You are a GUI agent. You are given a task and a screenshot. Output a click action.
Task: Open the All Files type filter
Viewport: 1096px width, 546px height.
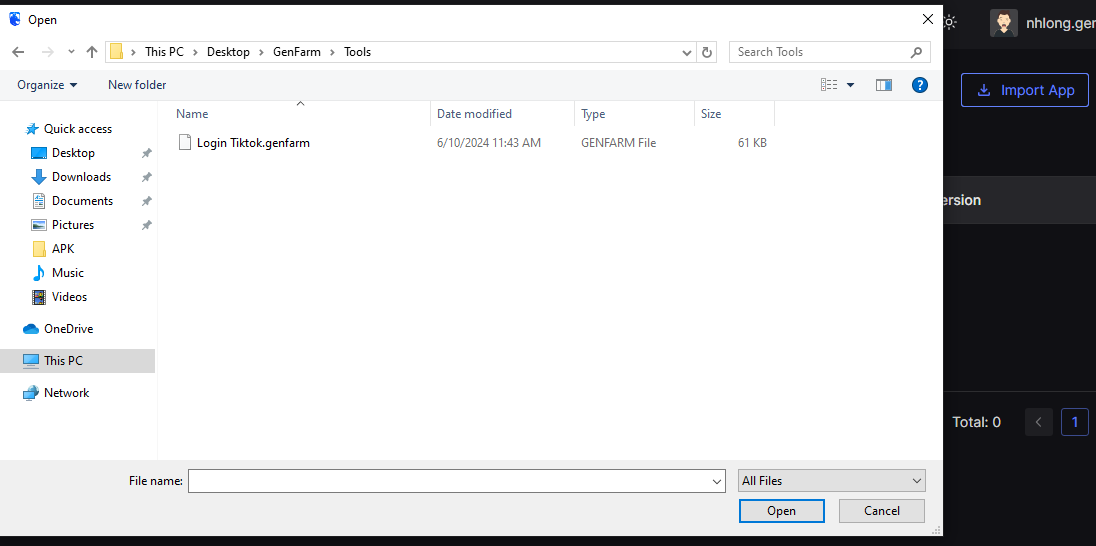click(x=832, y=481)
